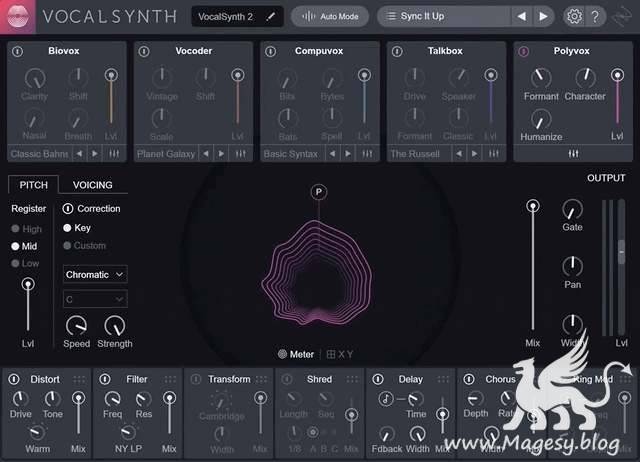Screen dimensions: 640x462
Task: Open the preset list icon beside Sync It Up
Action: point(391,16)
